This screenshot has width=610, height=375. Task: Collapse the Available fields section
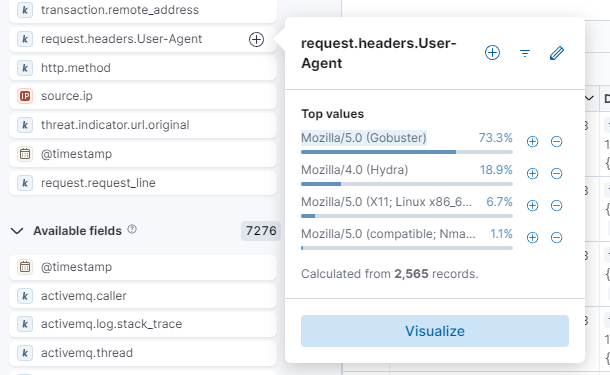click(17, 231)
